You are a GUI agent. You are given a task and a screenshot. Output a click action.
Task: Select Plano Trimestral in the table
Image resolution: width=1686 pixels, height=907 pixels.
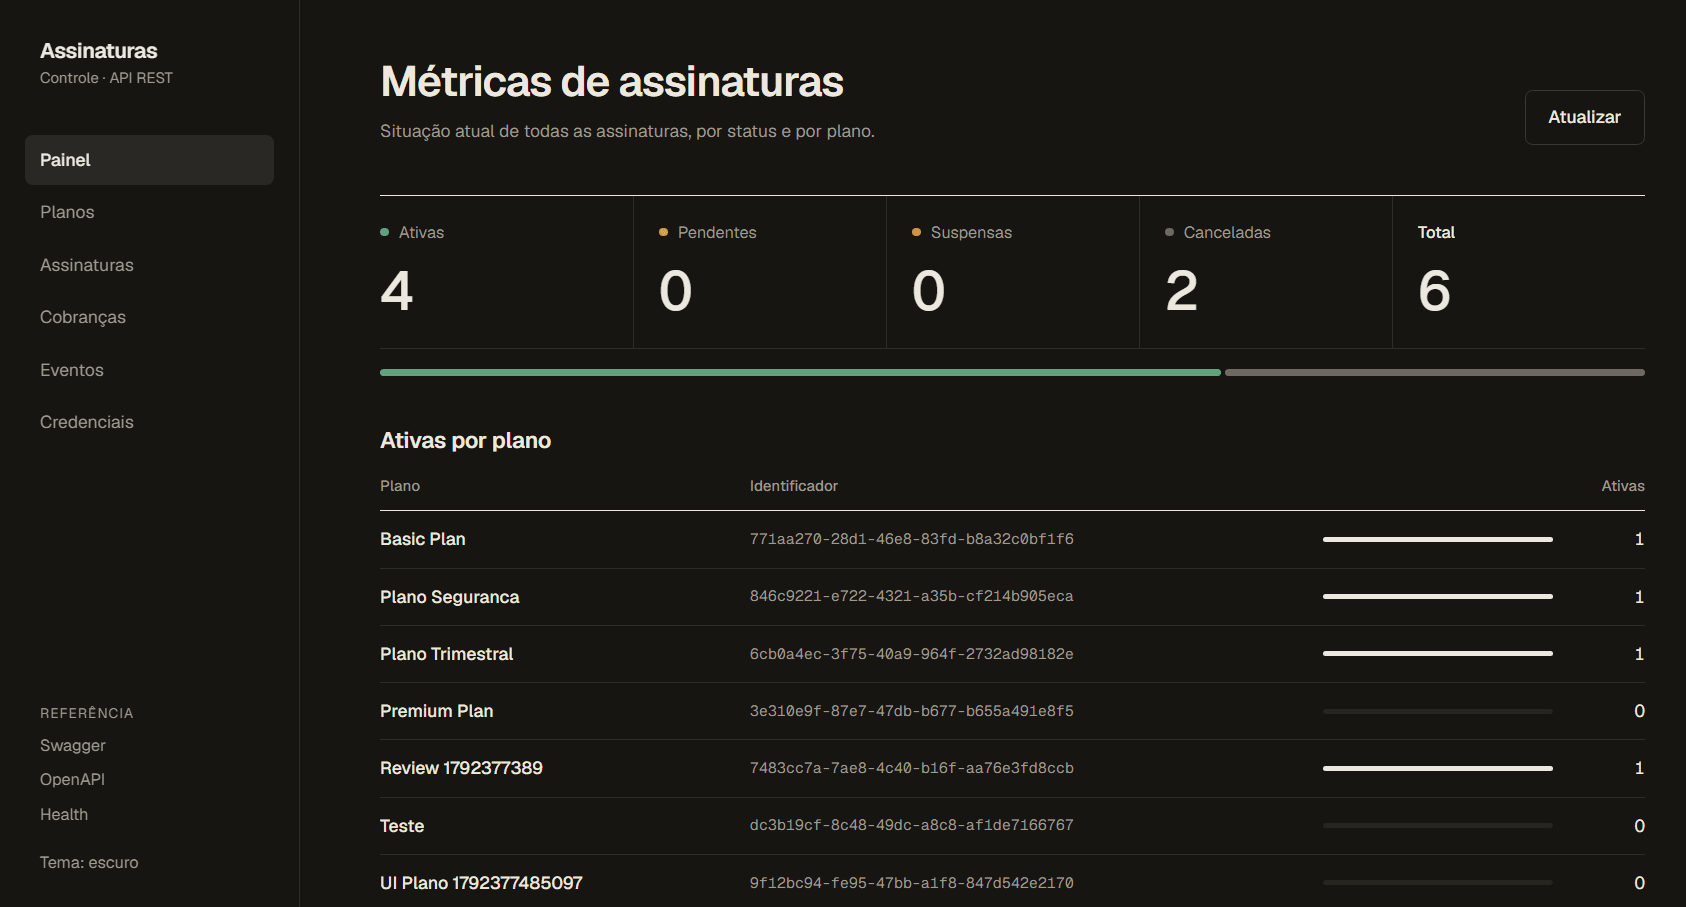pyautogui.click(x=447, y=654)
